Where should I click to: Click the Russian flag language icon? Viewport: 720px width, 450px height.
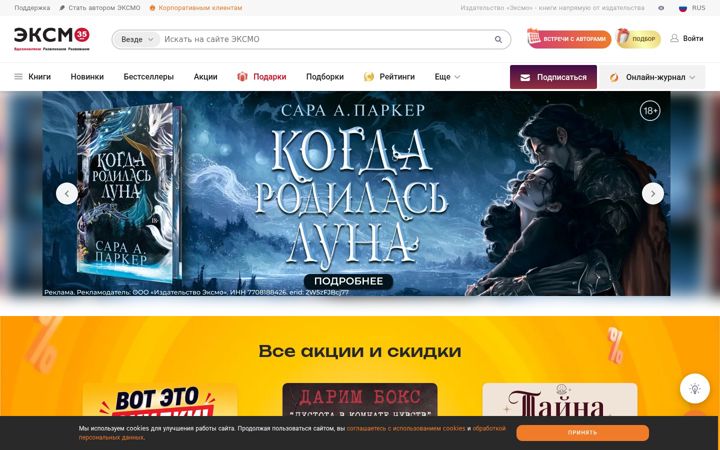click(683, 8)
